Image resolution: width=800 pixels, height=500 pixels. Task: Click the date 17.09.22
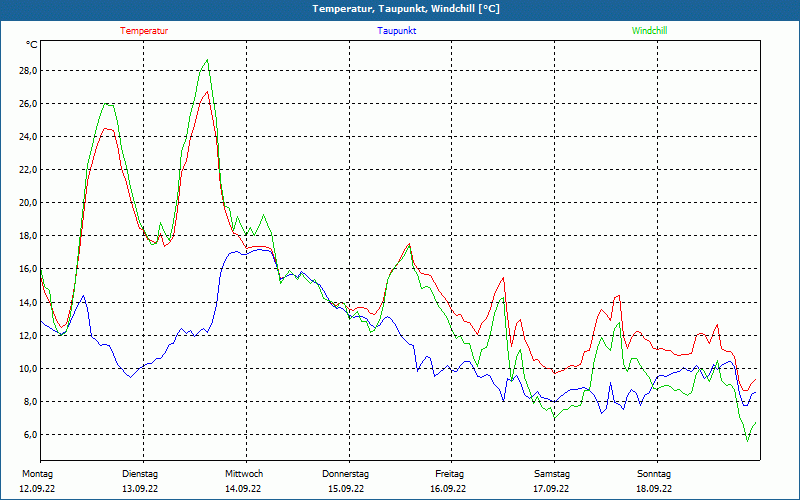[x=551, y=489]
